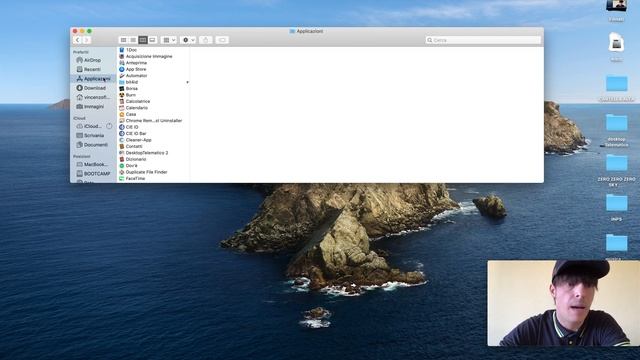This screenshot has width=640, height=360.
Task: Select MacBook under Posizioni
Action: coord(92,164)
